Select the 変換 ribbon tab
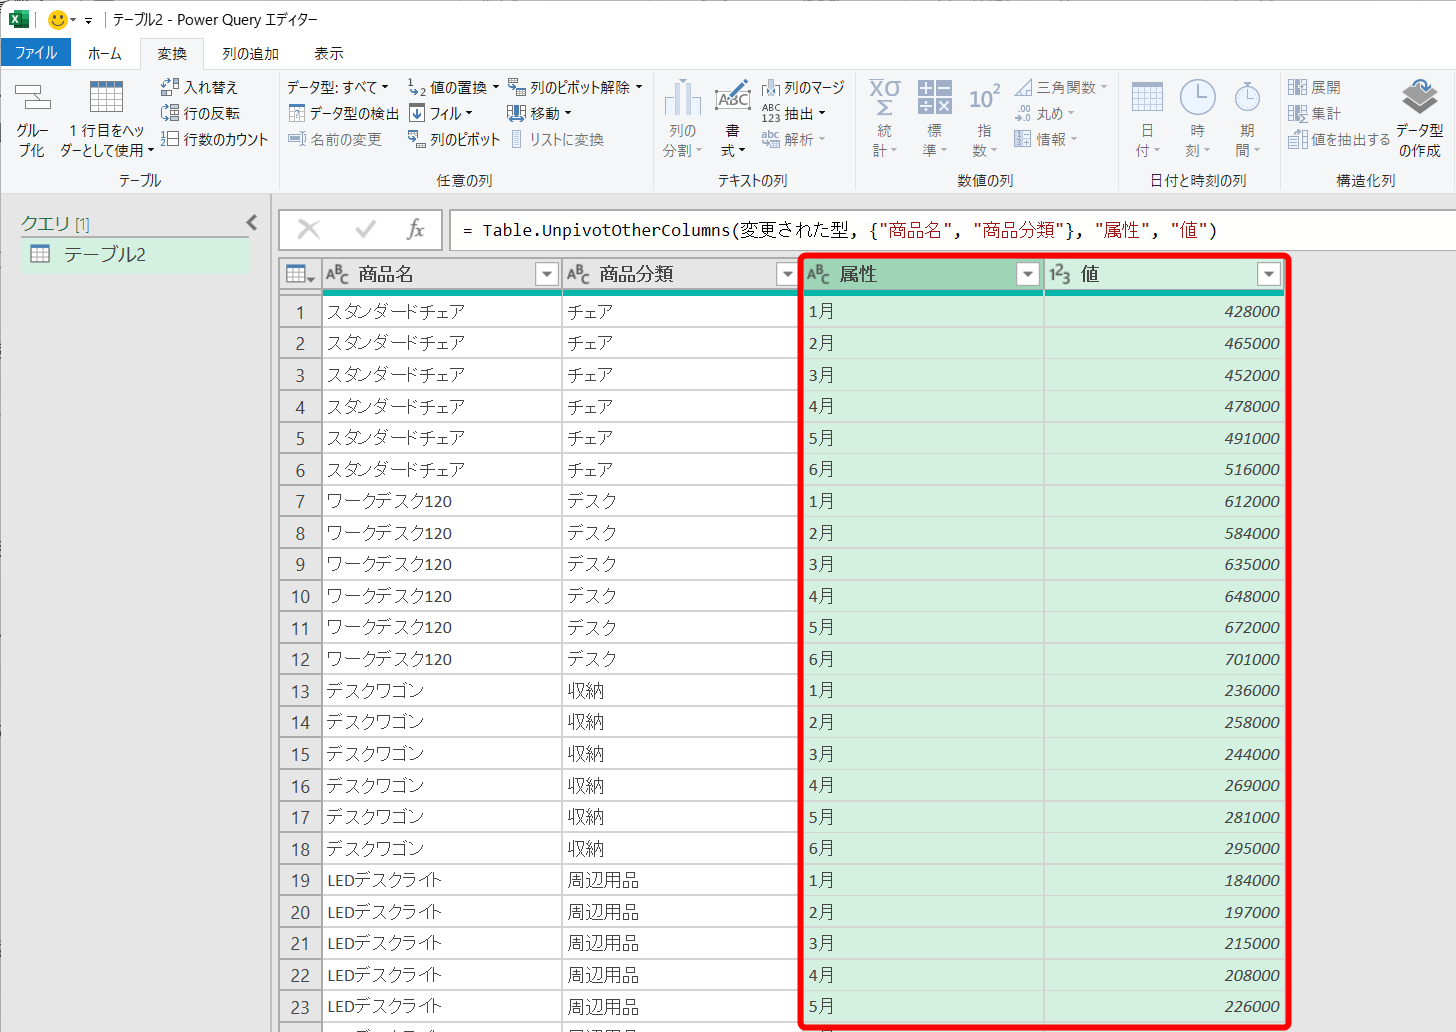The height and width of the screenshot is (1032, 1456). coord(171,53)
